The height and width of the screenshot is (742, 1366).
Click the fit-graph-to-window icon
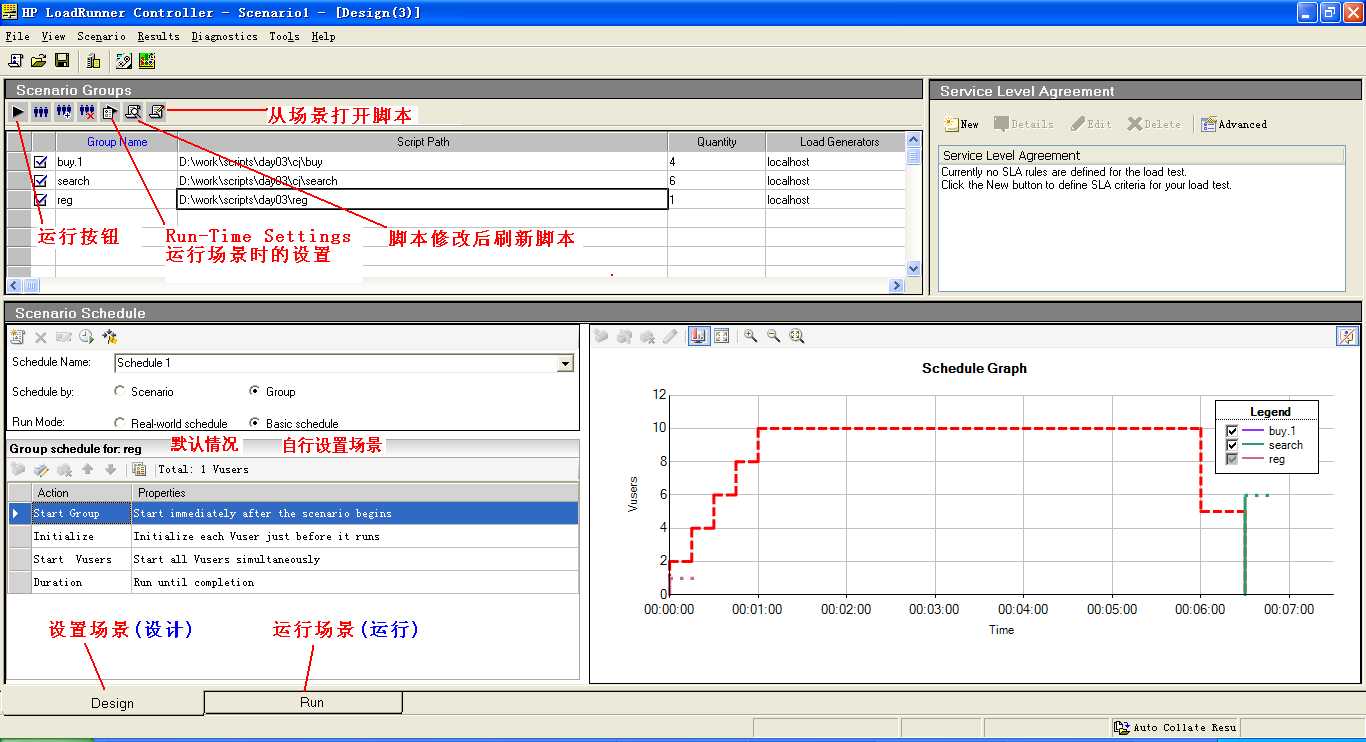tap(721, 336)
